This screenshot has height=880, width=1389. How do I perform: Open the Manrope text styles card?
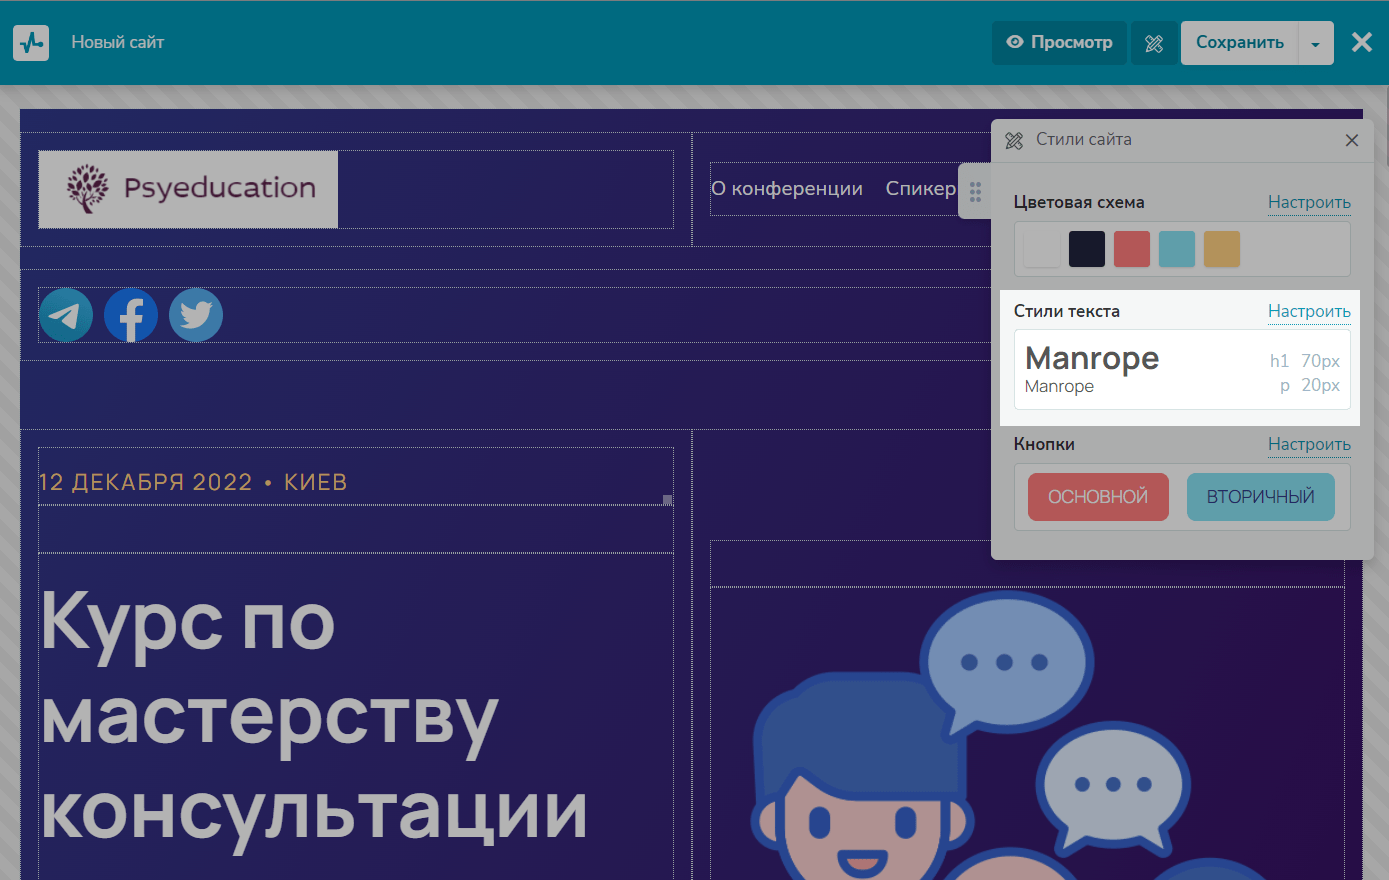[1182, 370]
